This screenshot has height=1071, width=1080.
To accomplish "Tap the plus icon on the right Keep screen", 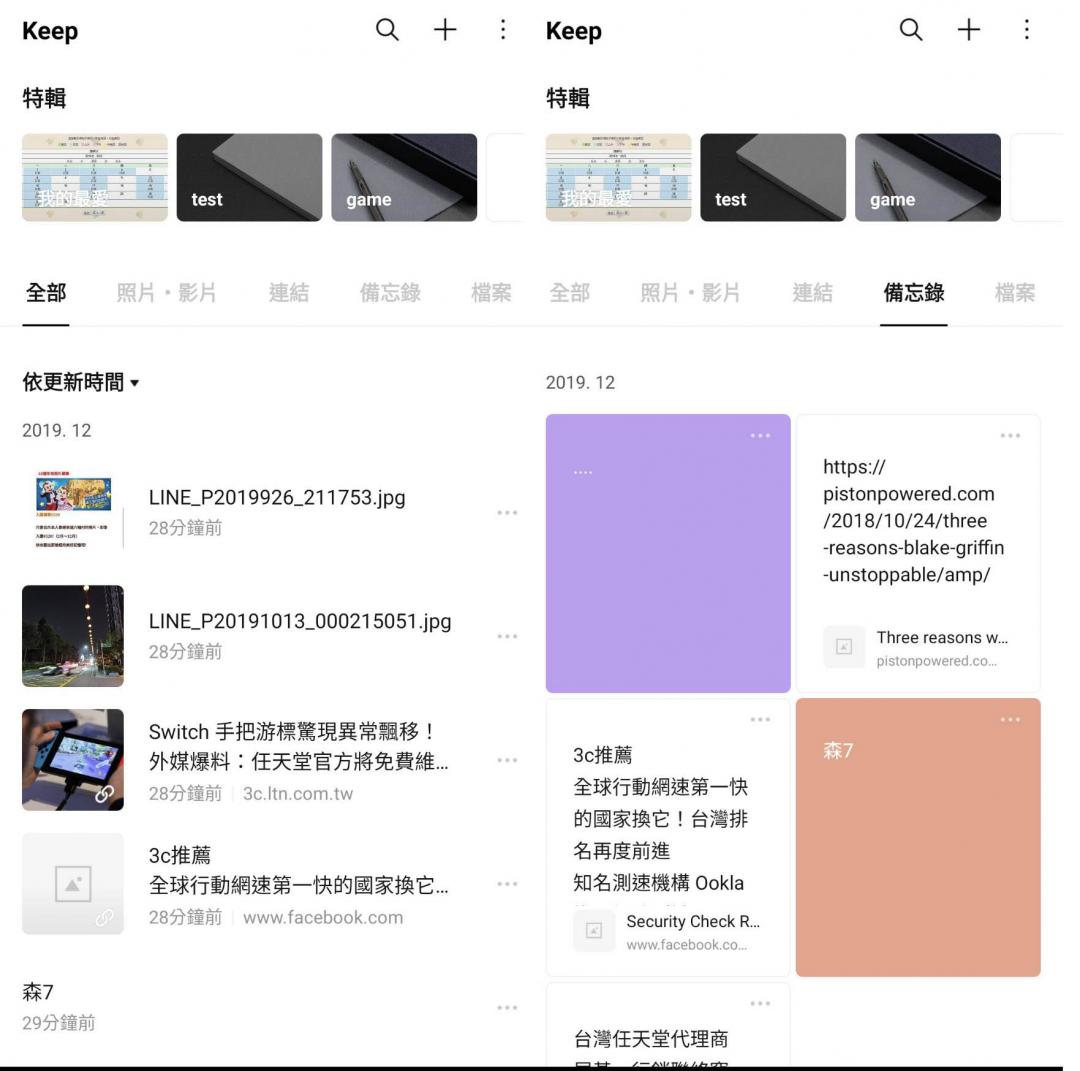I will click(968, 30).
